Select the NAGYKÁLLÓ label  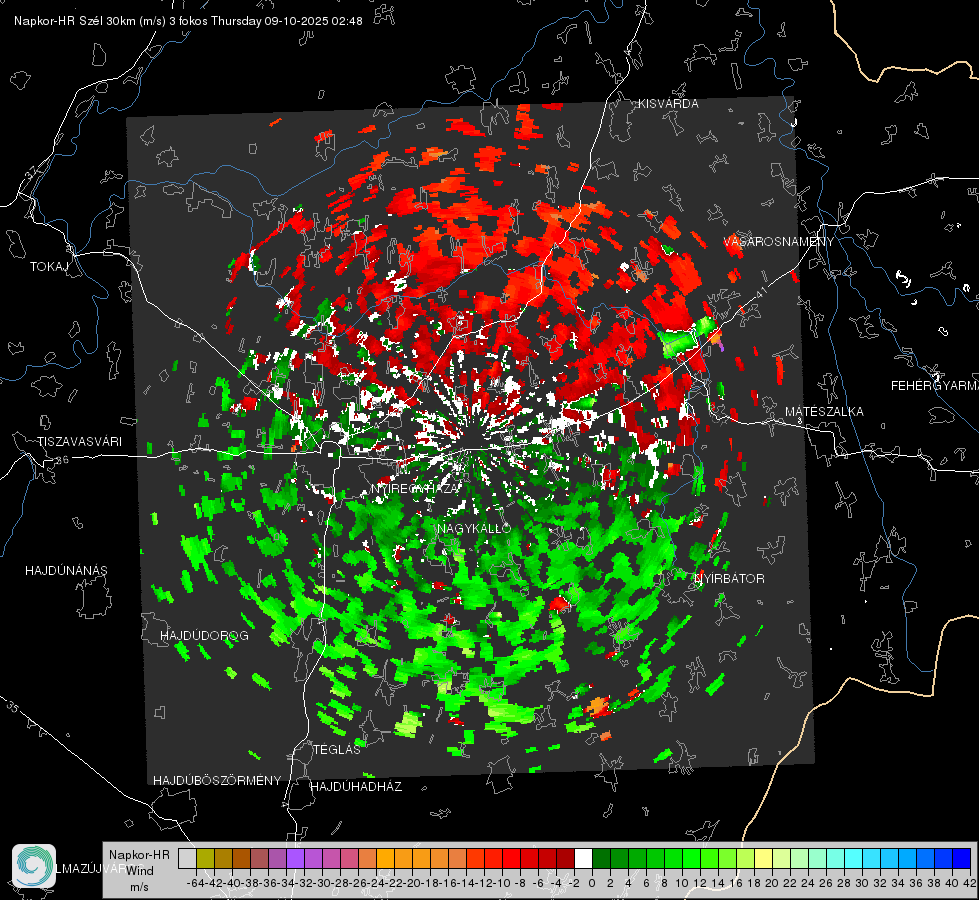(x=475, y=529)
